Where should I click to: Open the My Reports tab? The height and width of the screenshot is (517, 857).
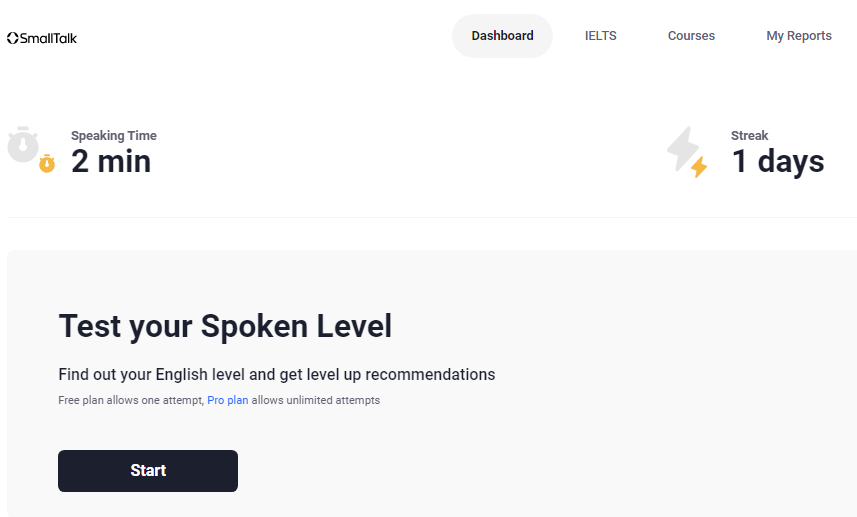(799, 36)
